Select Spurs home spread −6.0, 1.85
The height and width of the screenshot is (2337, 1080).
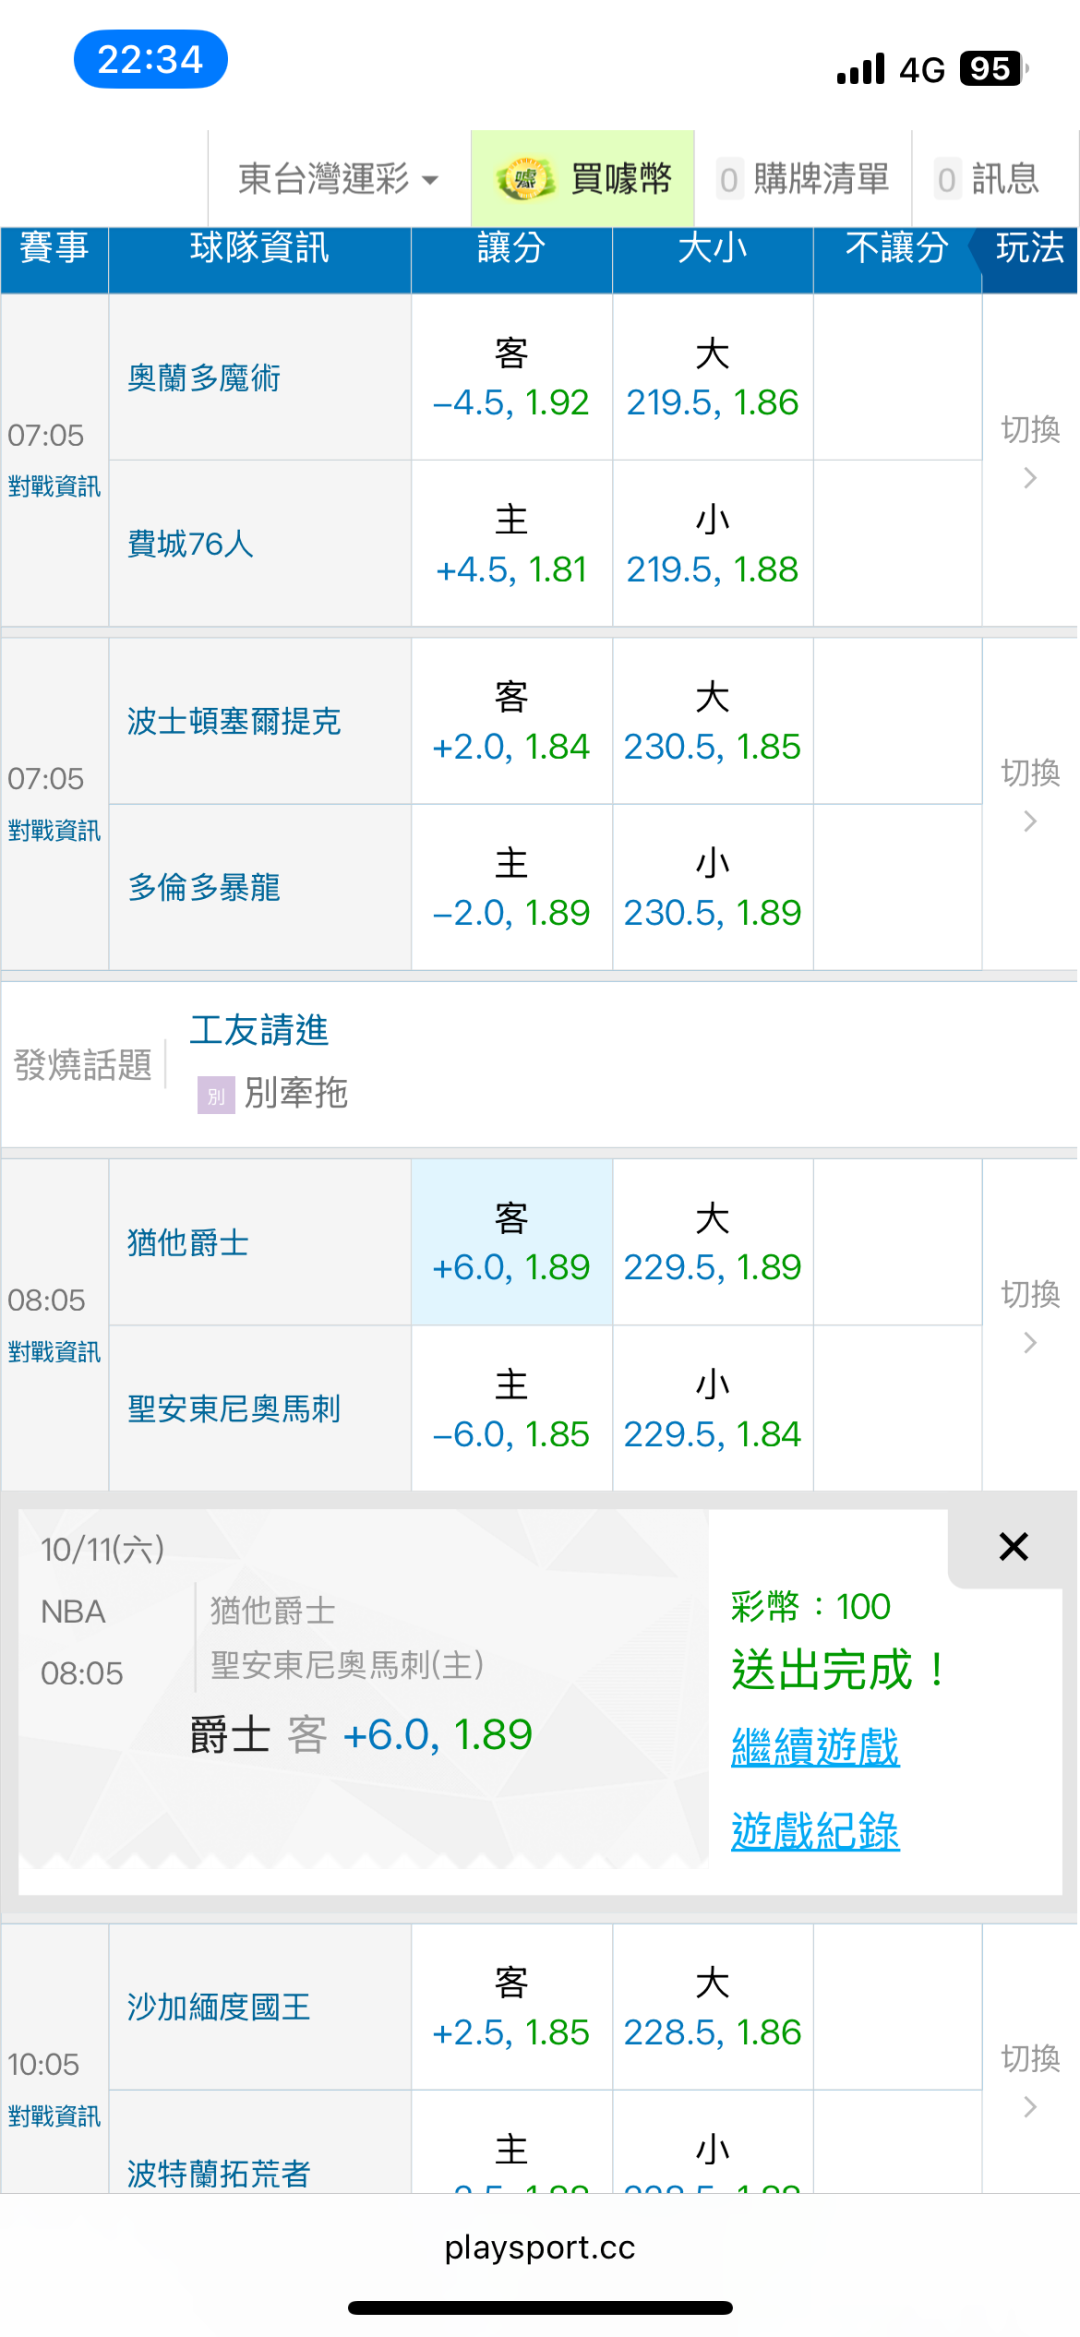(511, 1410)
